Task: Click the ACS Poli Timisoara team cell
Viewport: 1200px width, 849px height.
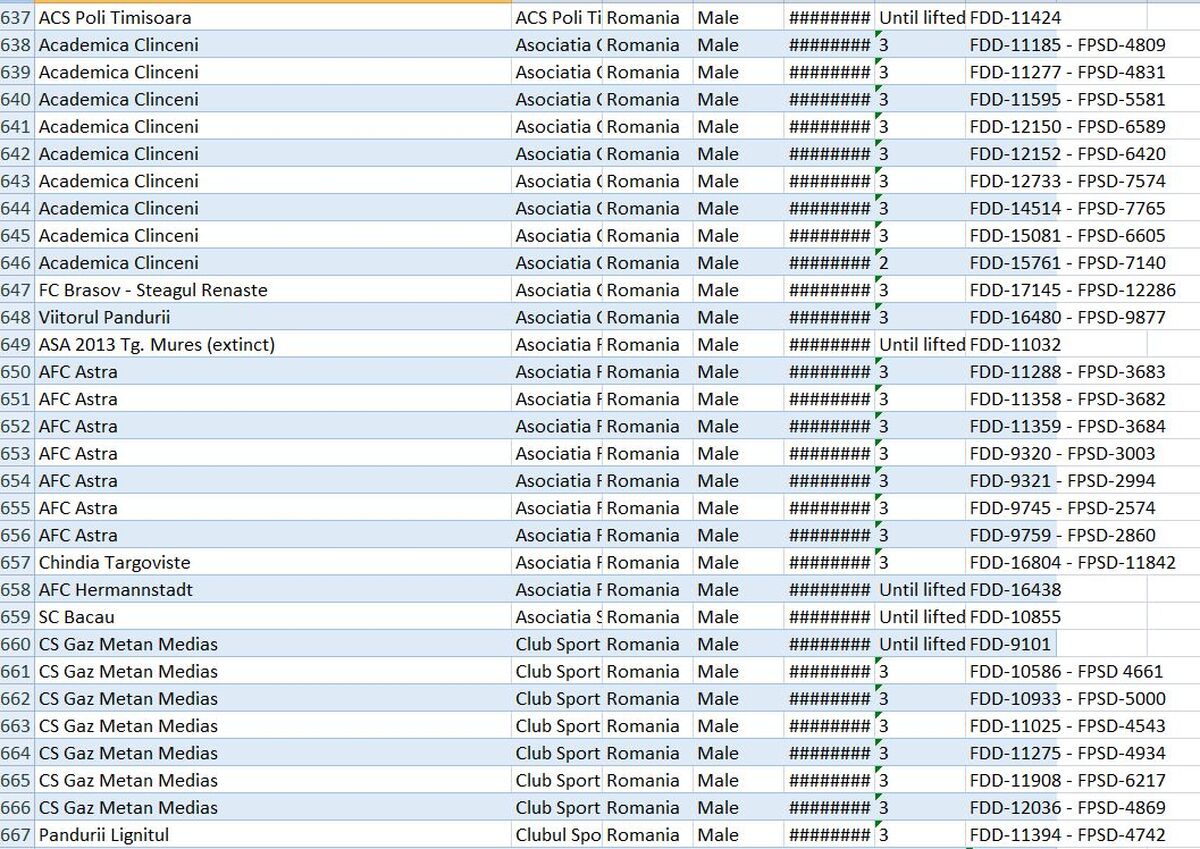Action: point(273,17)
